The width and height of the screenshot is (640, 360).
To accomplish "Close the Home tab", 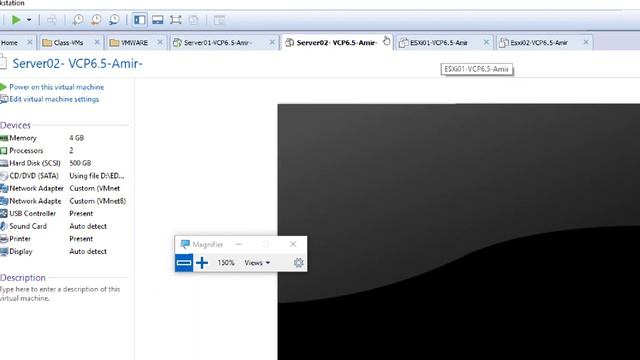I will click(29, 42).
